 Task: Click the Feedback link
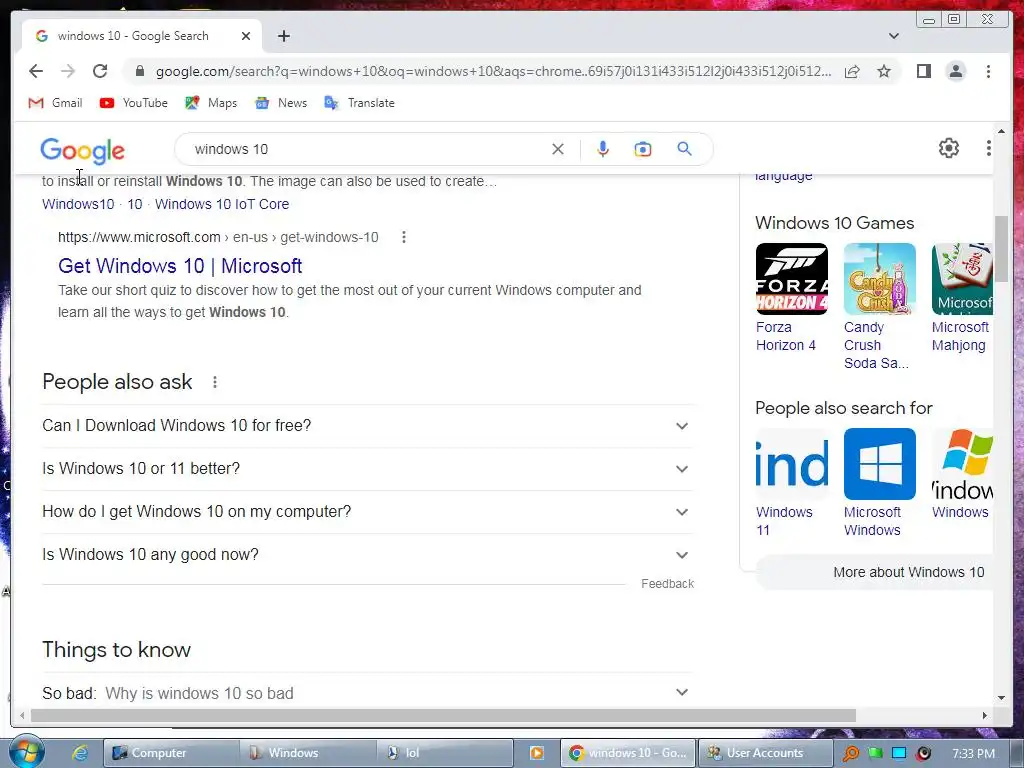(667, 584)
